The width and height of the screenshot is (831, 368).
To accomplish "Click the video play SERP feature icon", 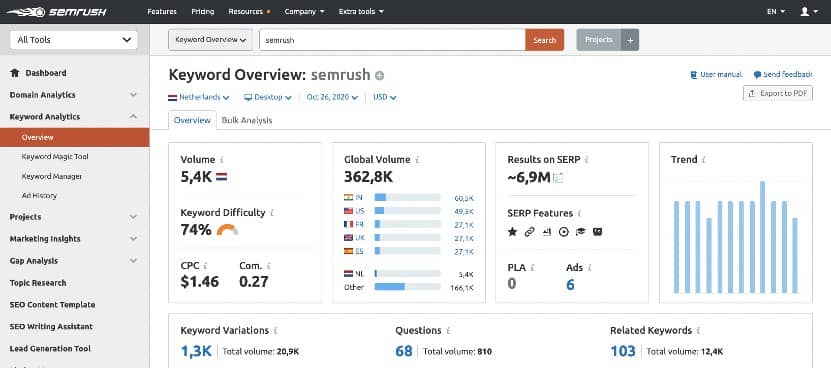I will pyautogui.click(x=563, y=232).
